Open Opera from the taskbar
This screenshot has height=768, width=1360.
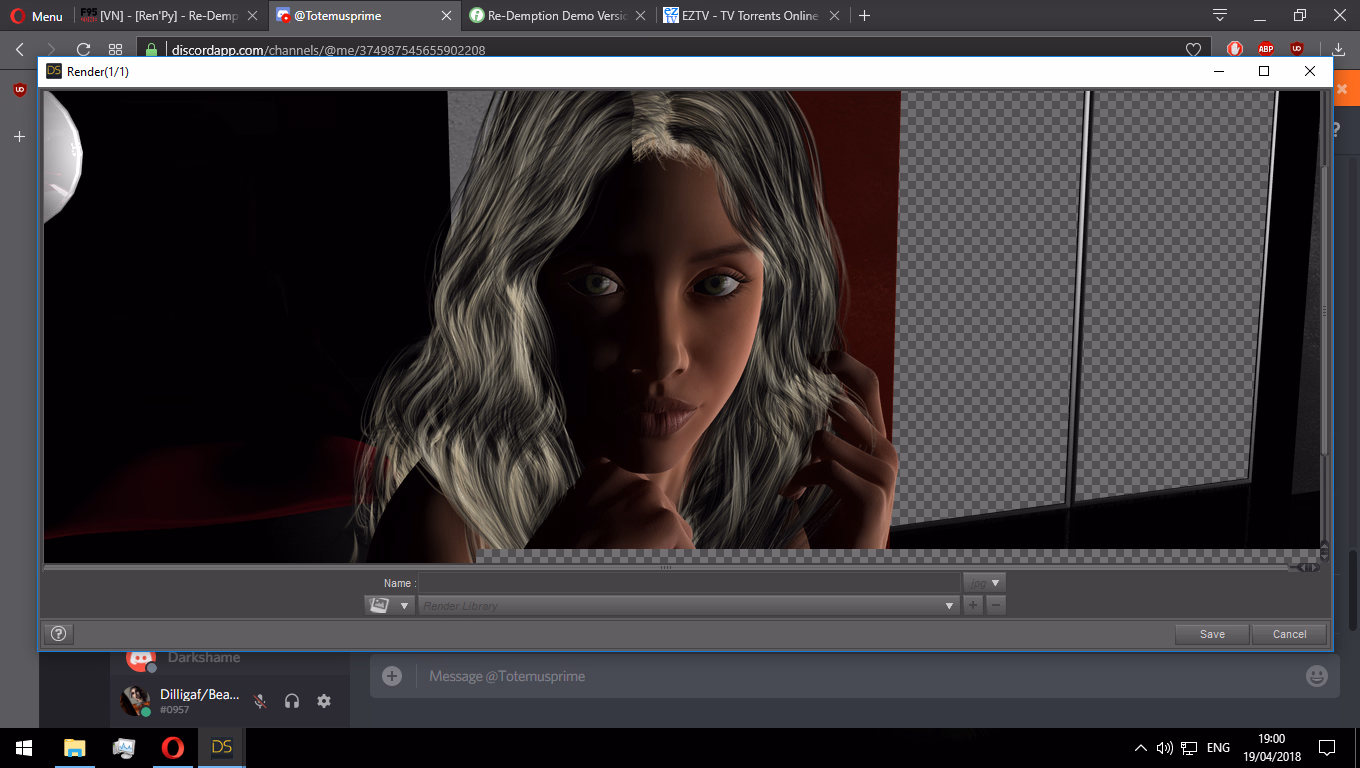[x=173, y=748]
